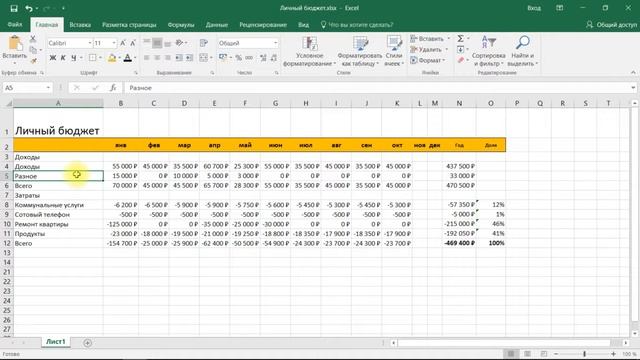Increase indent icon

189,58
